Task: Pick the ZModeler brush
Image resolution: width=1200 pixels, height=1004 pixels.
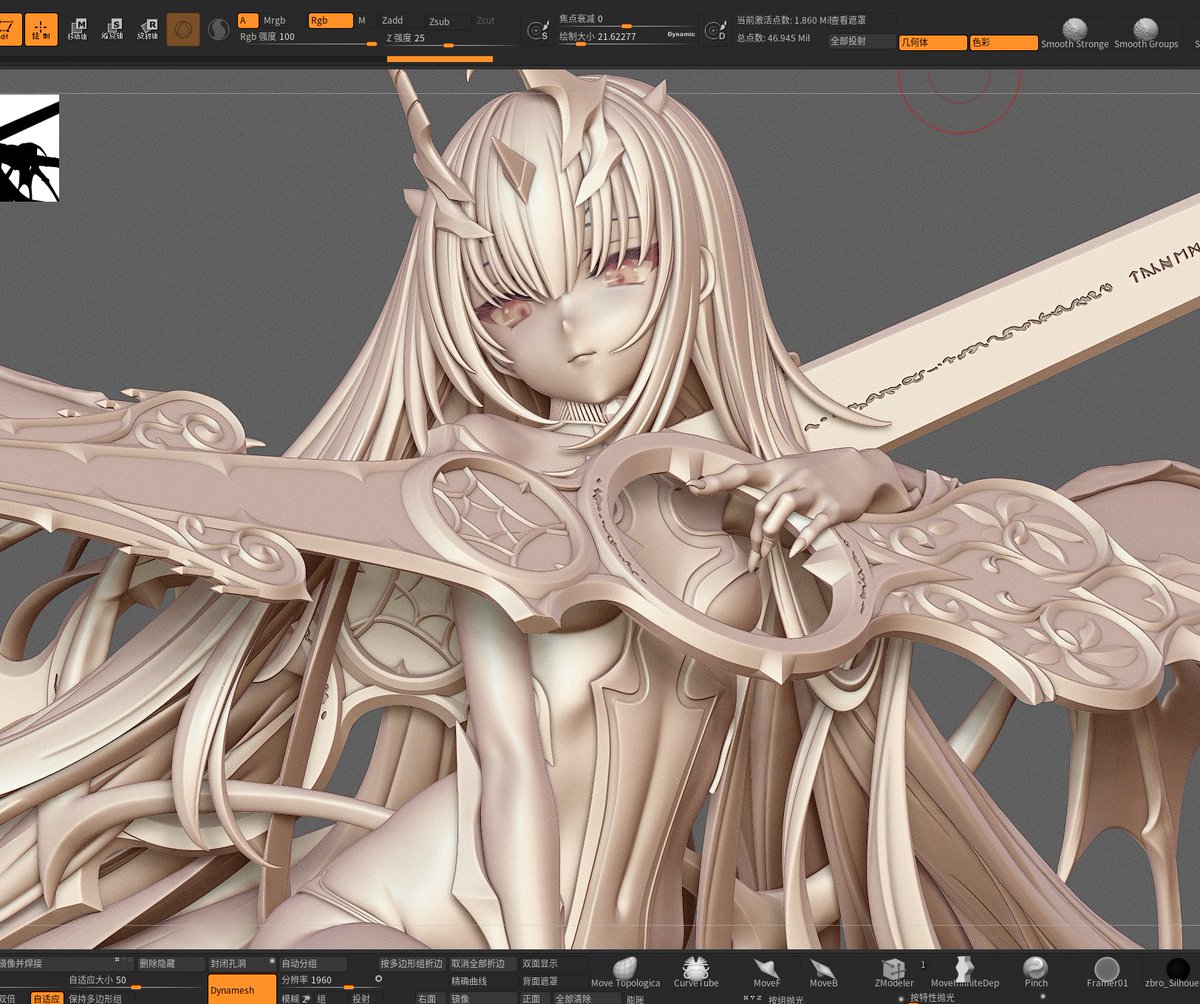Action: click(894, 972)
